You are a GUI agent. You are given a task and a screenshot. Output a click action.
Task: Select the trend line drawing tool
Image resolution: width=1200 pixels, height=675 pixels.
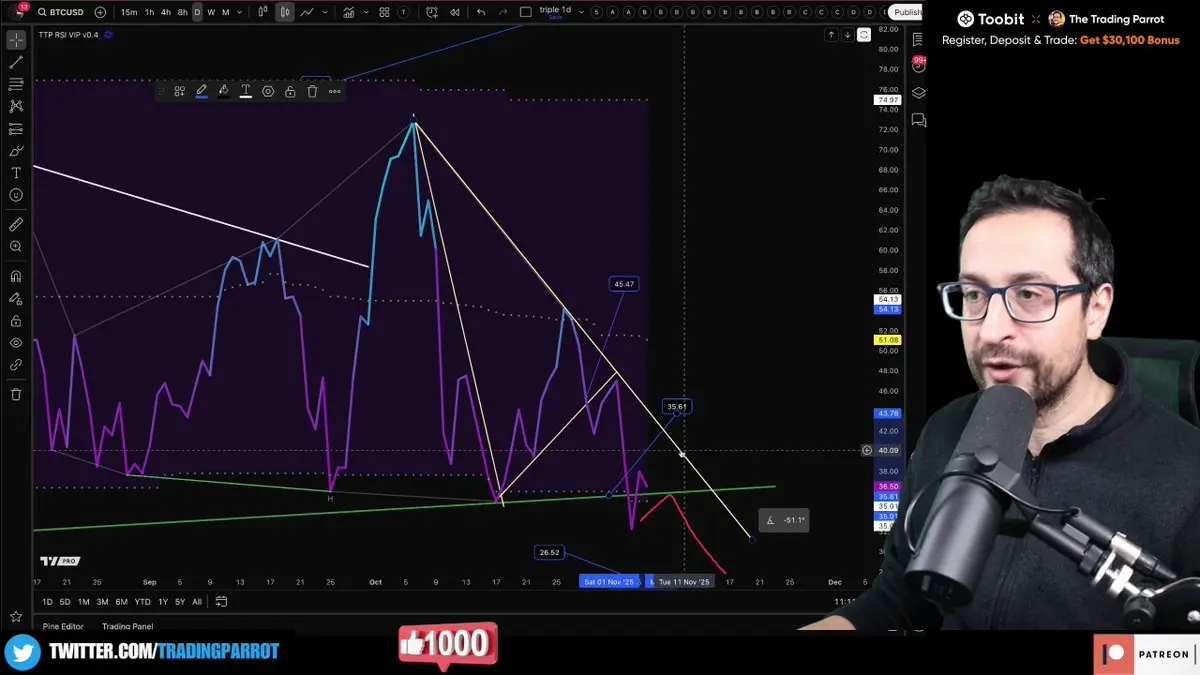16,62
